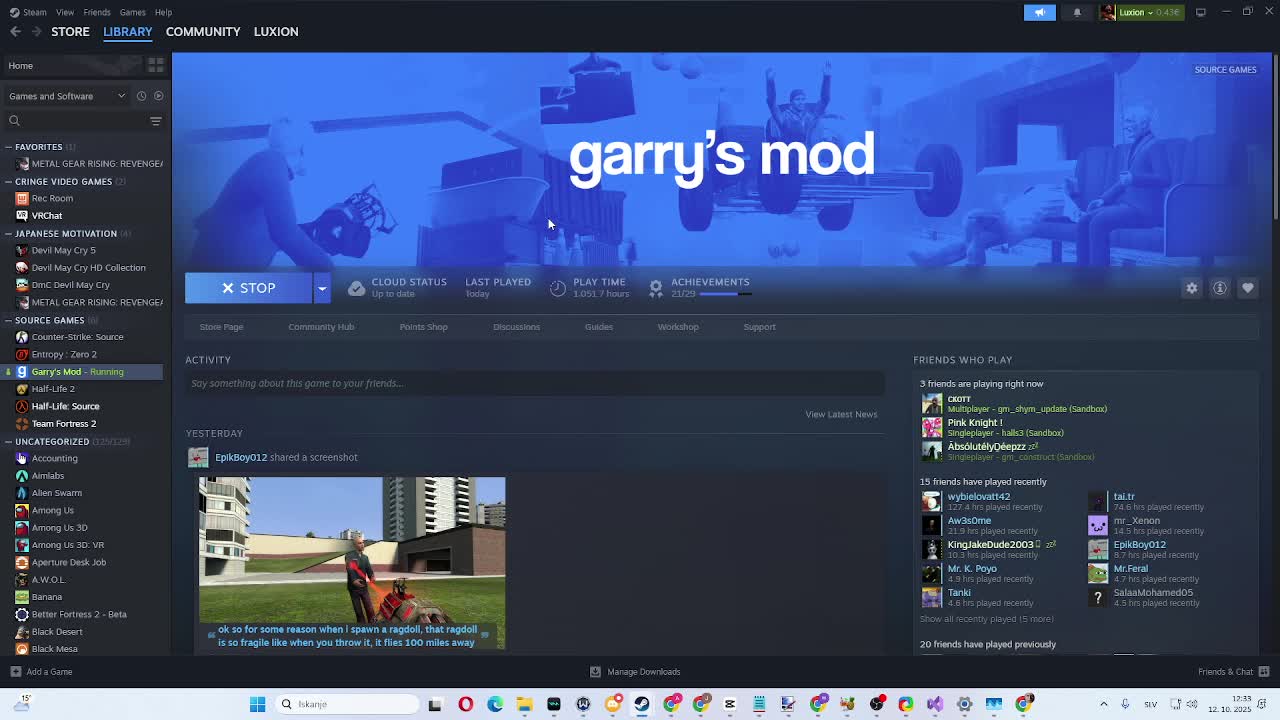The width and height of the screenshot is (1280, 720).
Task: Switch to the COMMUNITY tab
Action: 203,31
